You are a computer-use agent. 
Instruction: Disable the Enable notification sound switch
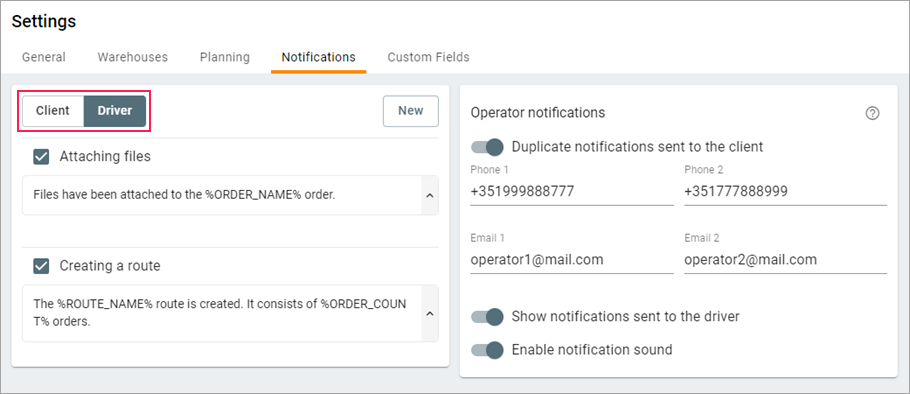[487, 350]
